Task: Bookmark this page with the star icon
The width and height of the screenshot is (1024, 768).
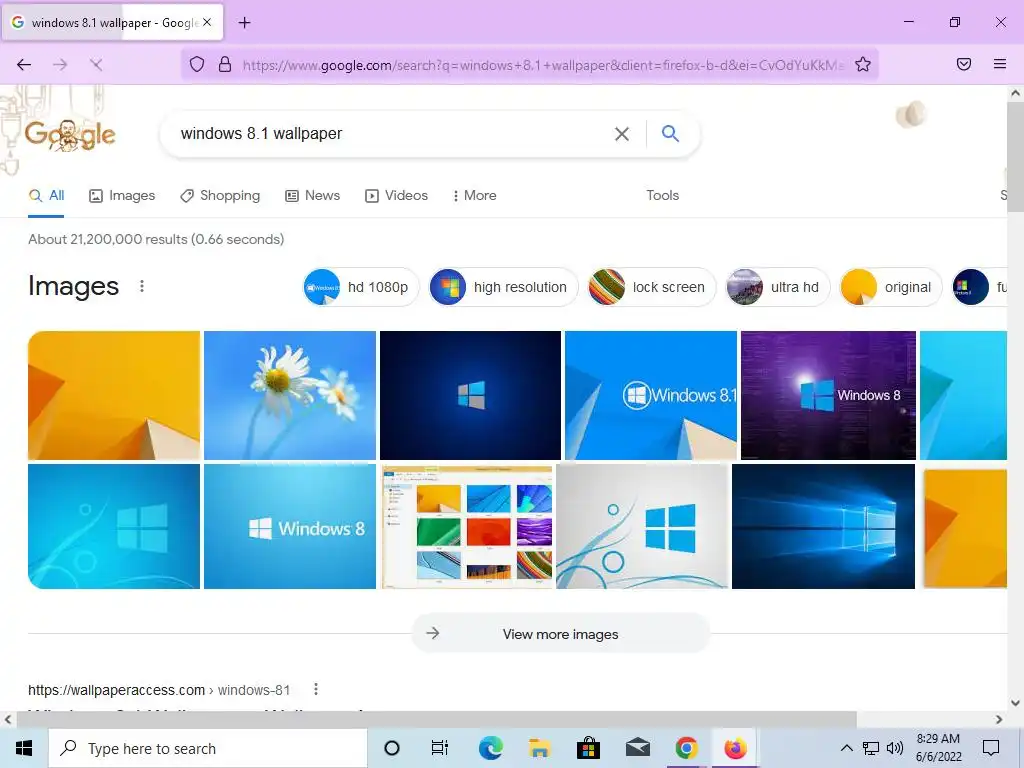Action: (863, 64)
